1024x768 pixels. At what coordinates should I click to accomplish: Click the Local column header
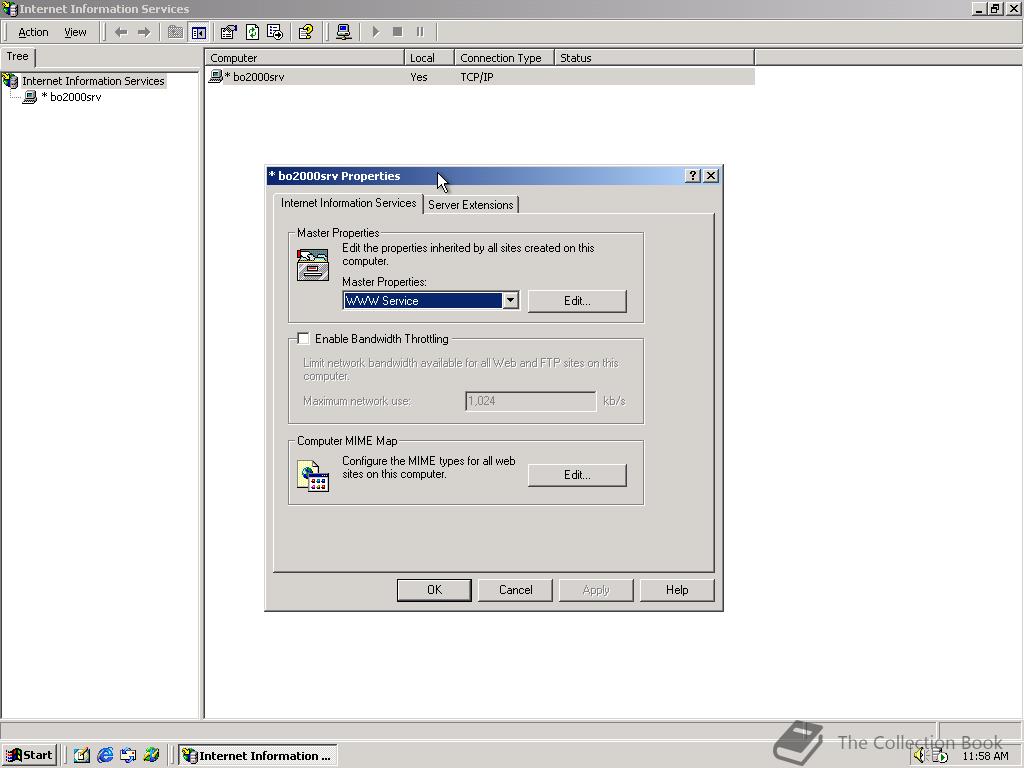pos(429,58)
